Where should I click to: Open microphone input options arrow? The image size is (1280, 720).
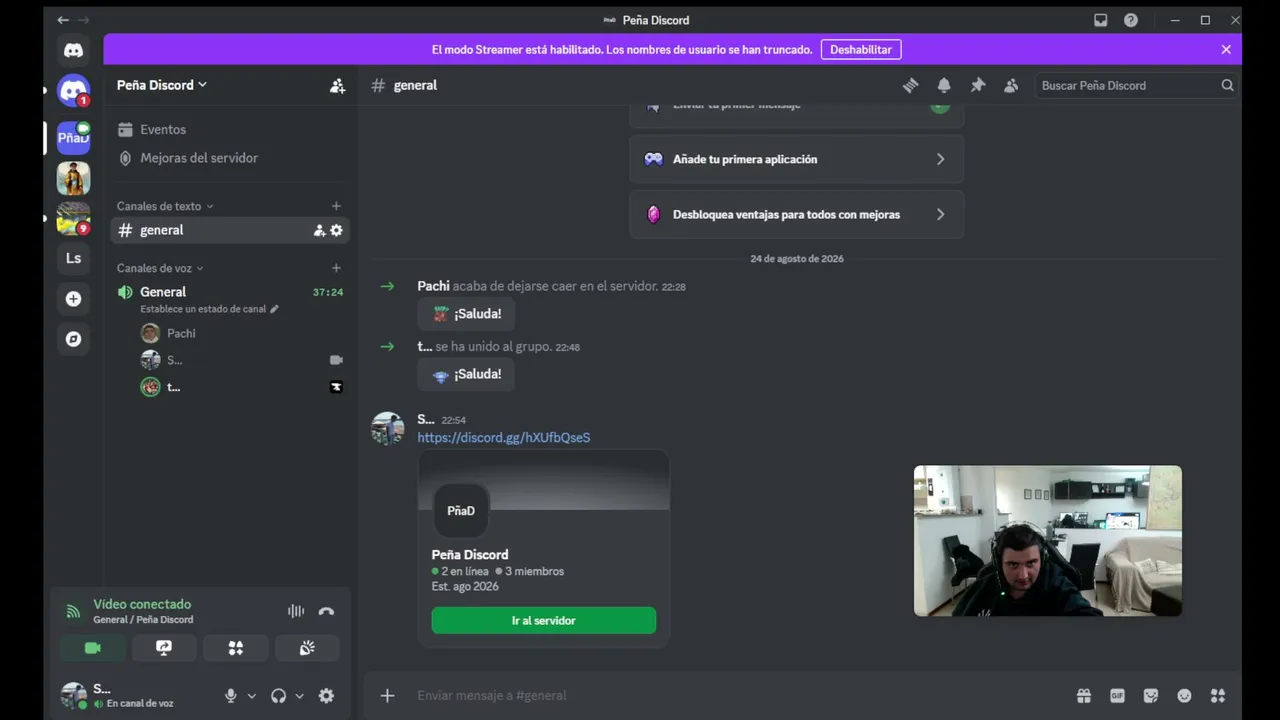coord(251,696)
